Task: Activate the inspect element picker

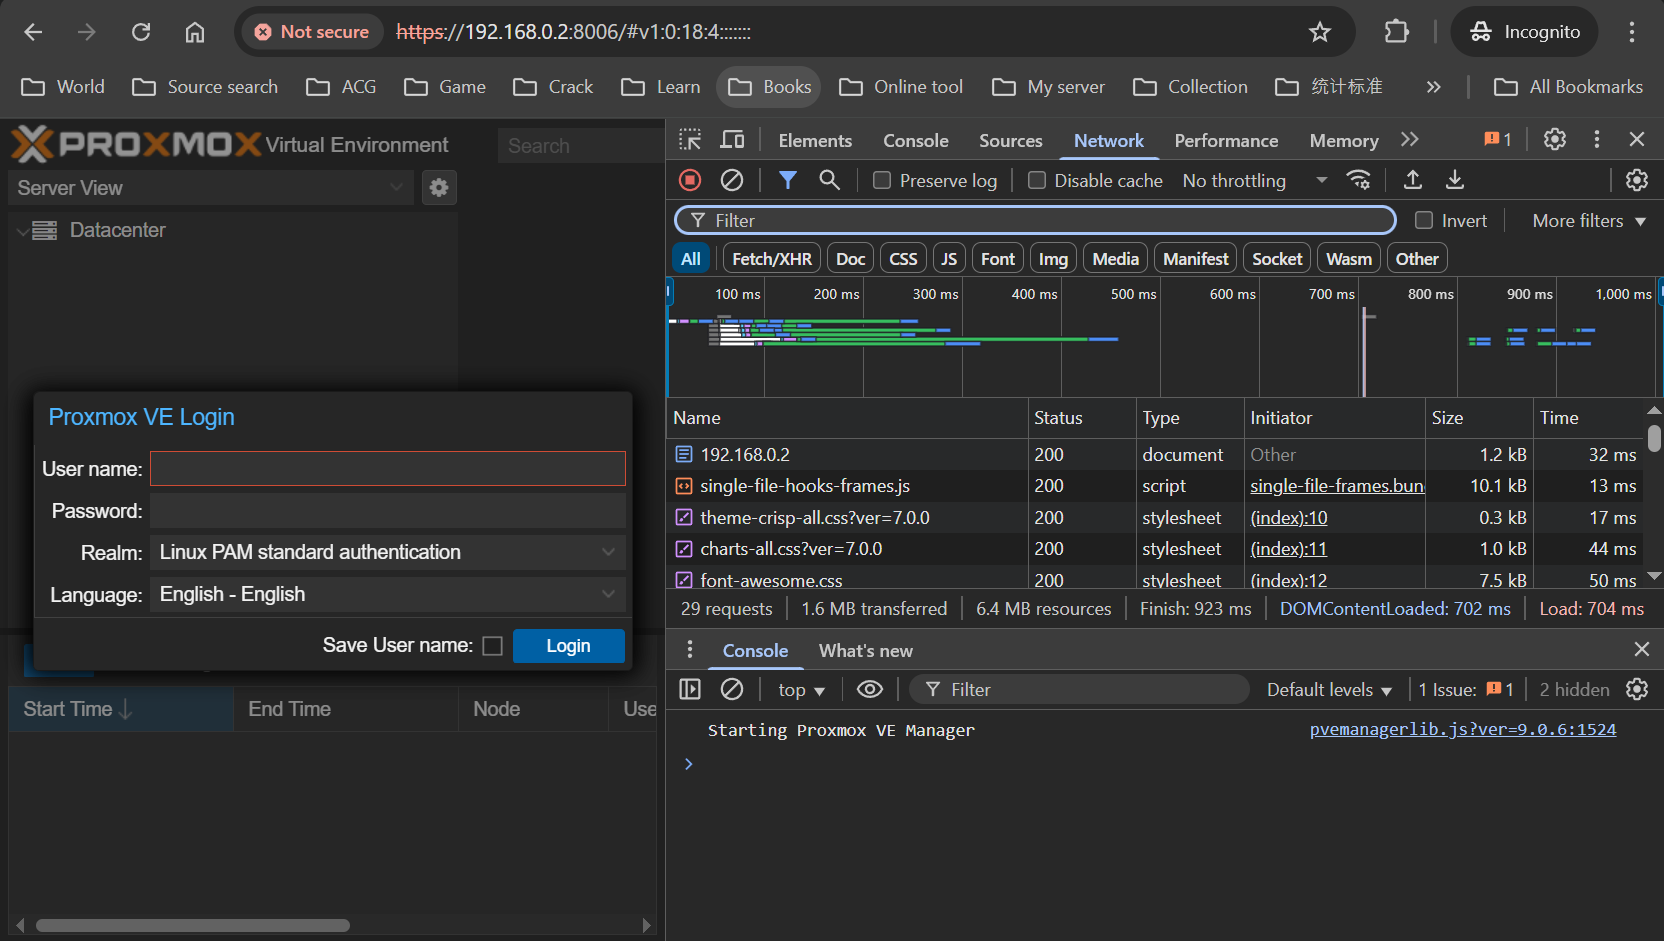Action: tap(690, 140)
